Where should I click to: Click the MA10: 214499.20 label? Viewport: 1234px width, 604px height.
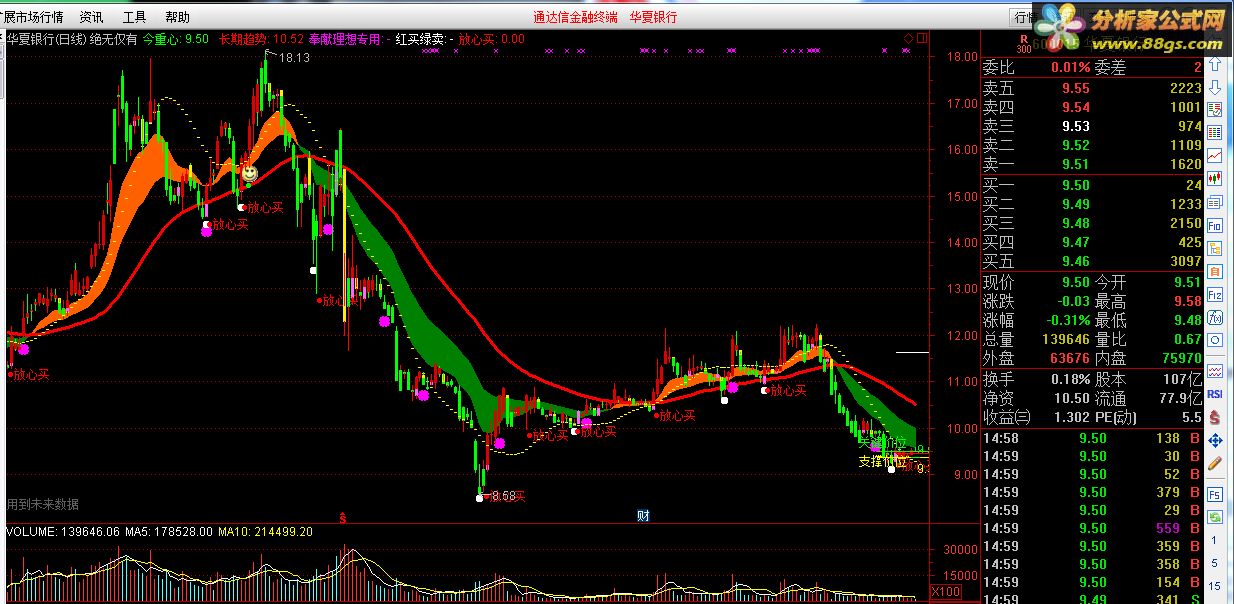(264, 532)
